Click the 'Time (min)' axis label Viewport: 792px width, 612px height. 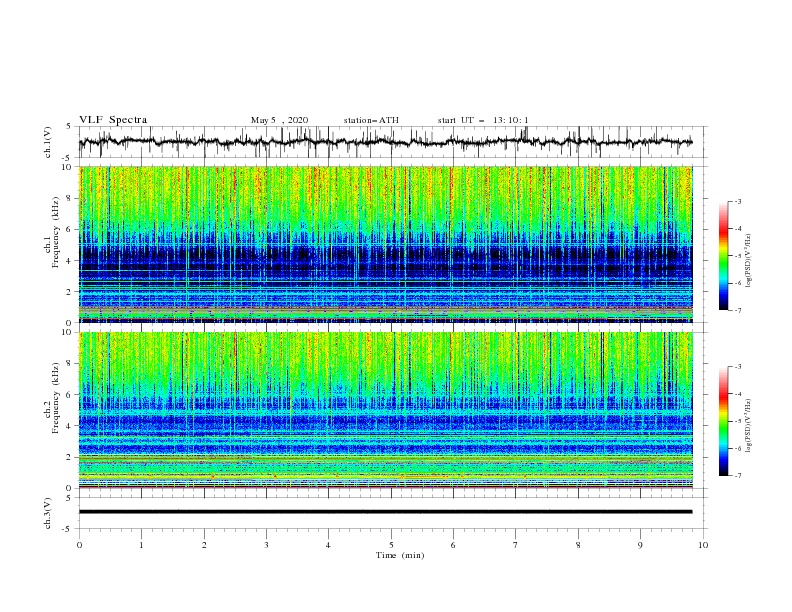400,555
